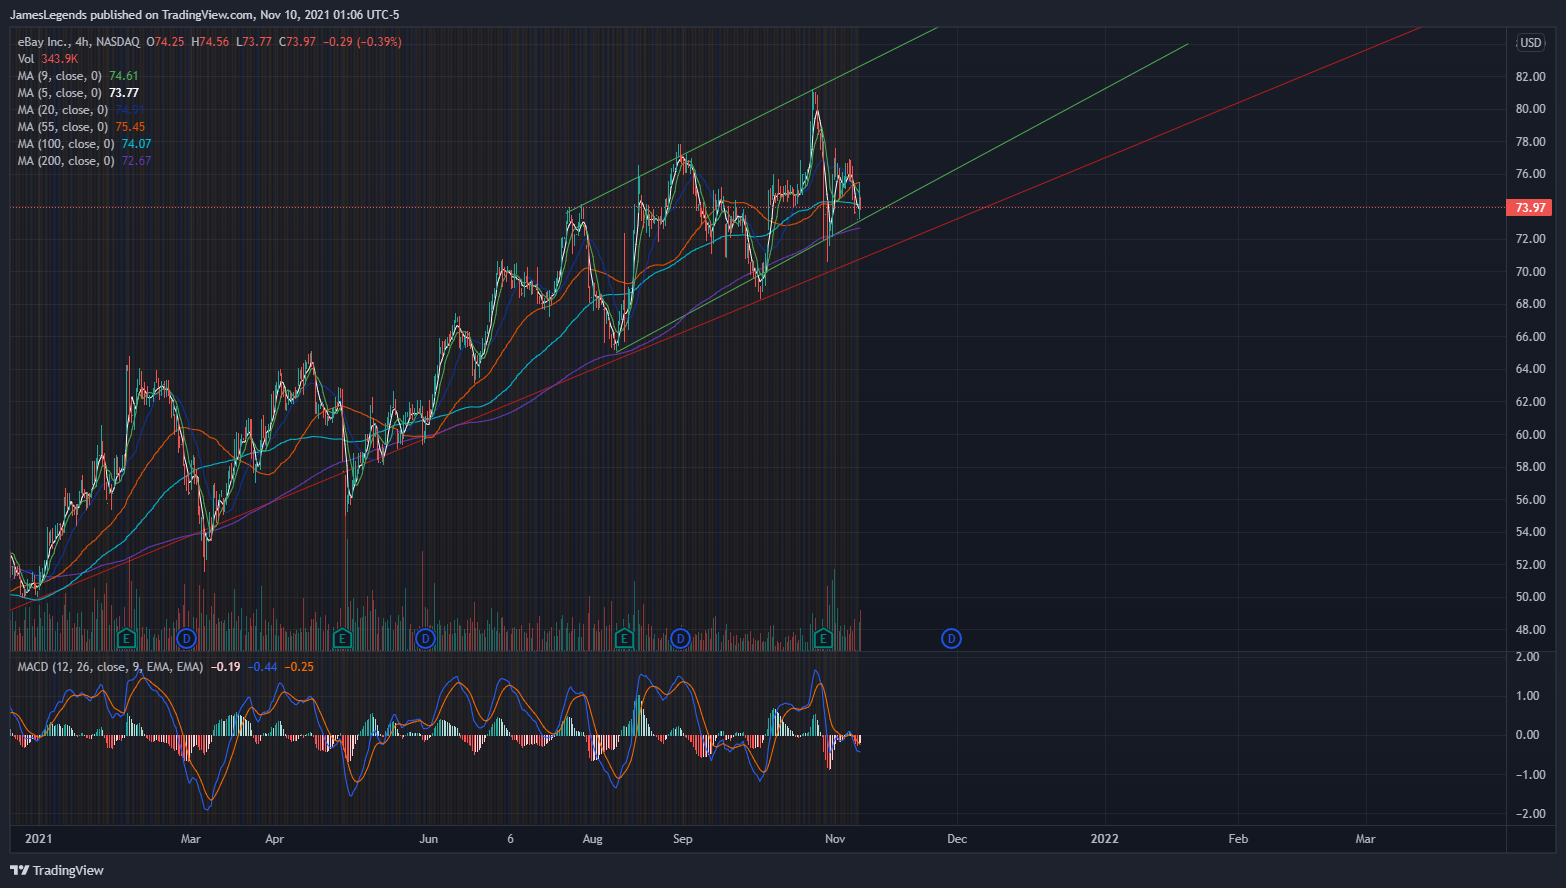Click the MACD axis 2.00 label
Screen dimensions: 1566x888
point(1527,657)
